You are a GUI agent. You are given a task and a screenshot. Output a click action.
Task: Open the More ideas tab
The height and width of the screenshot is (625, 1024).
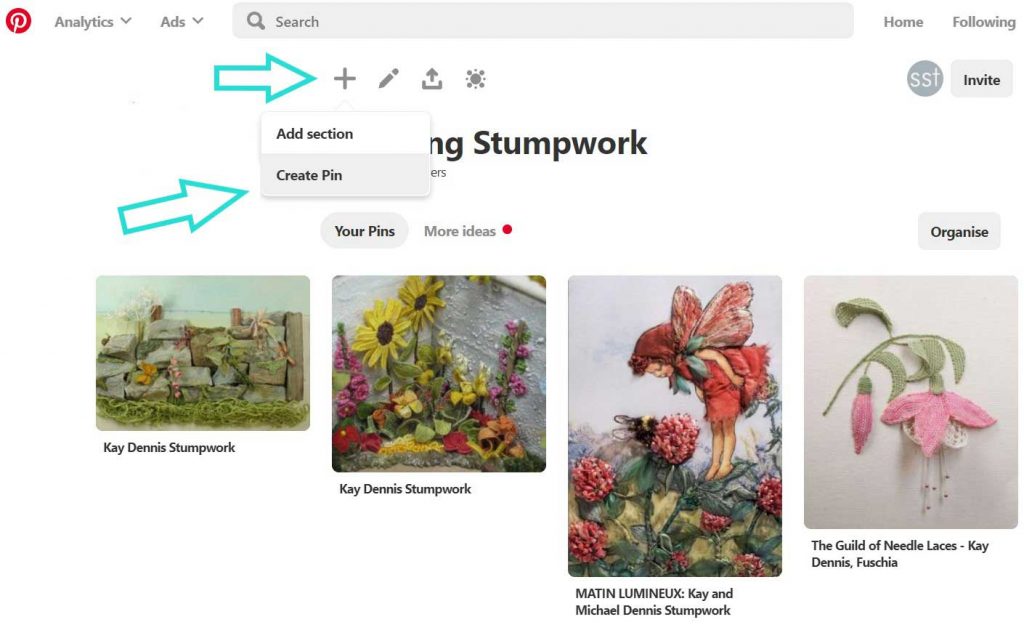(467, 231)
